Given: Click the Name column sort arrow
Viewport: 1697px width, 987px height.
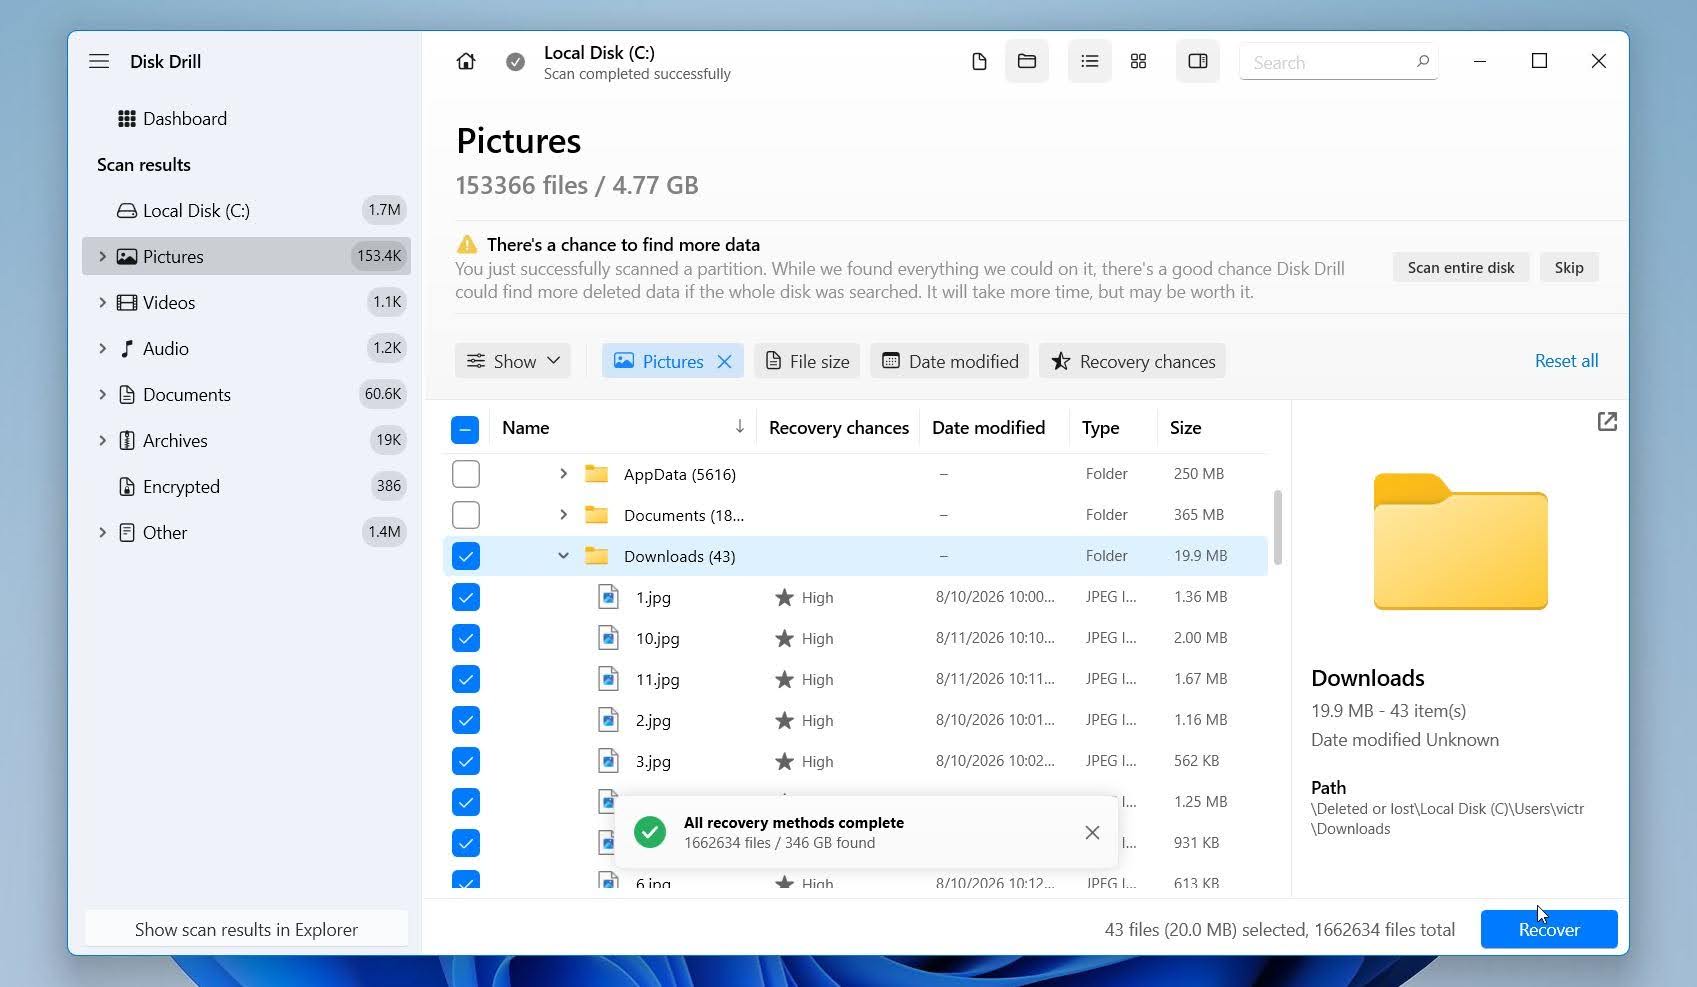Looking at the screenshot, I should coord(740,427).
